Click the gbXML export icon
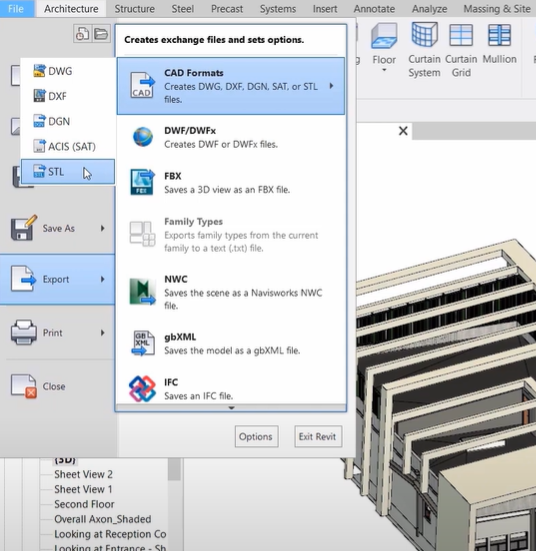The height and width of the screenshot is (551, 536). [x=143, y=343]
